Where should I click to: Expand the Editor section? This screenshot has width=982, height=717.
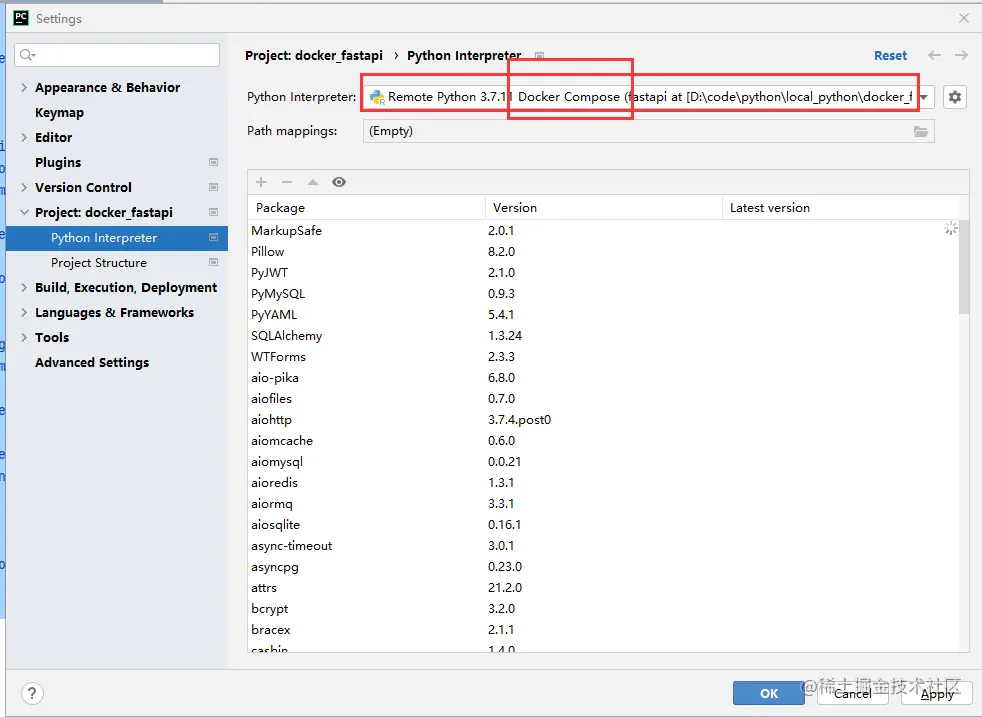point(24,137)
